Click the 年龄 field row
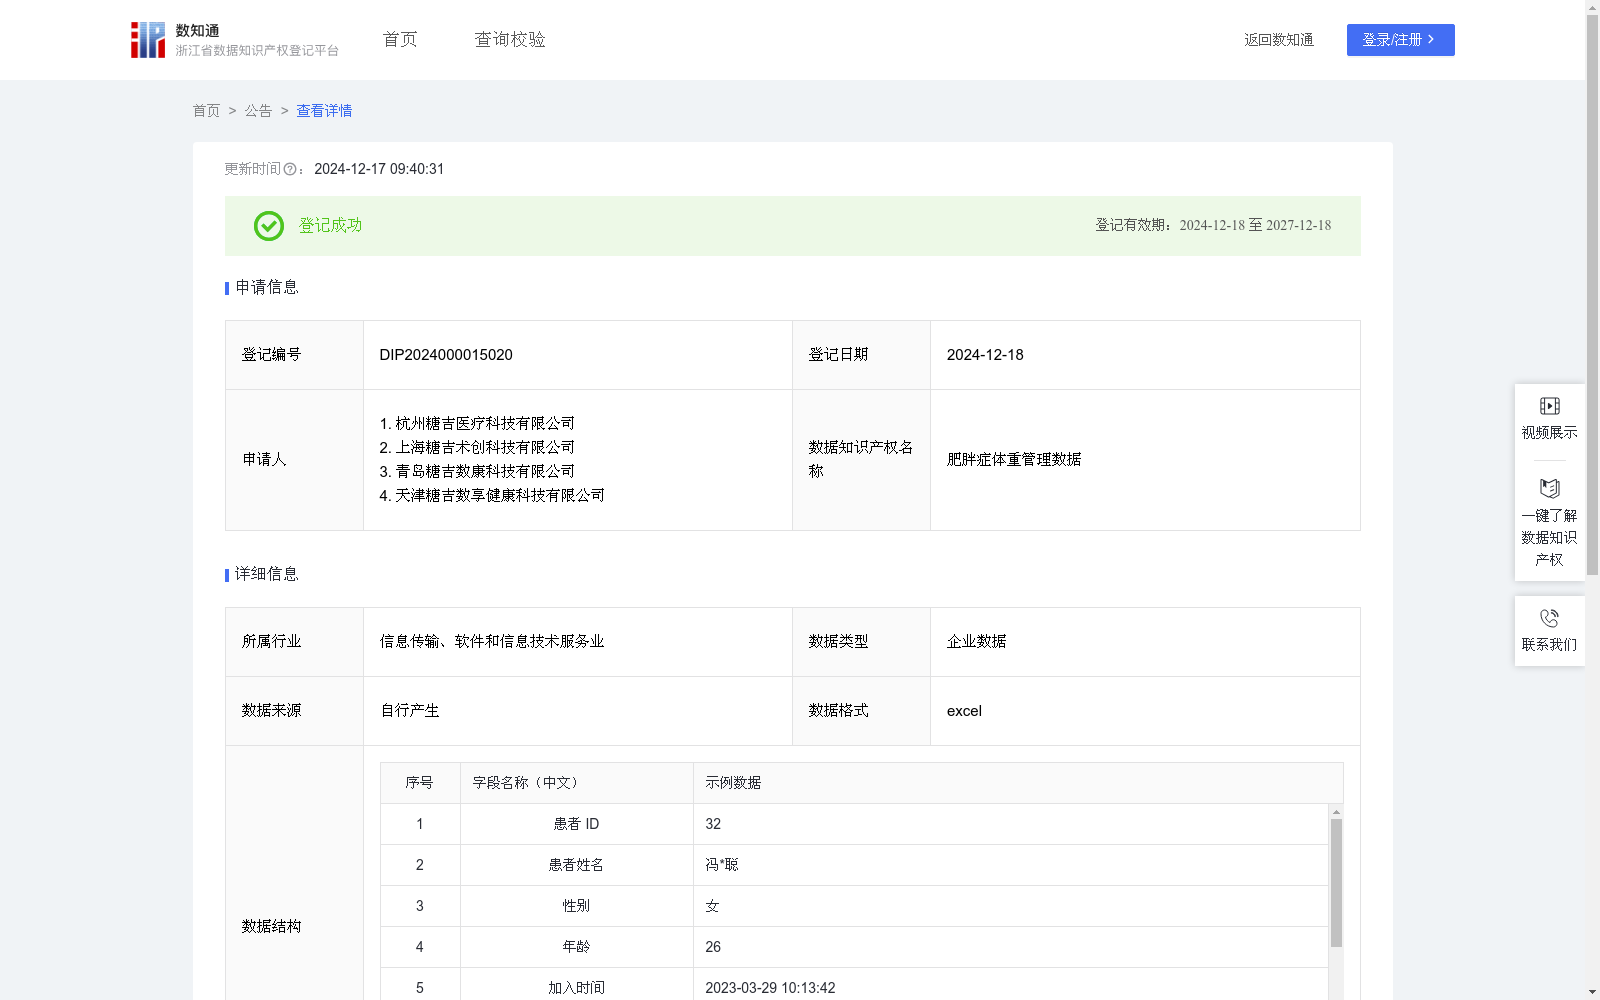This screenshot has width=1600, height=1000. coord(854,947)
